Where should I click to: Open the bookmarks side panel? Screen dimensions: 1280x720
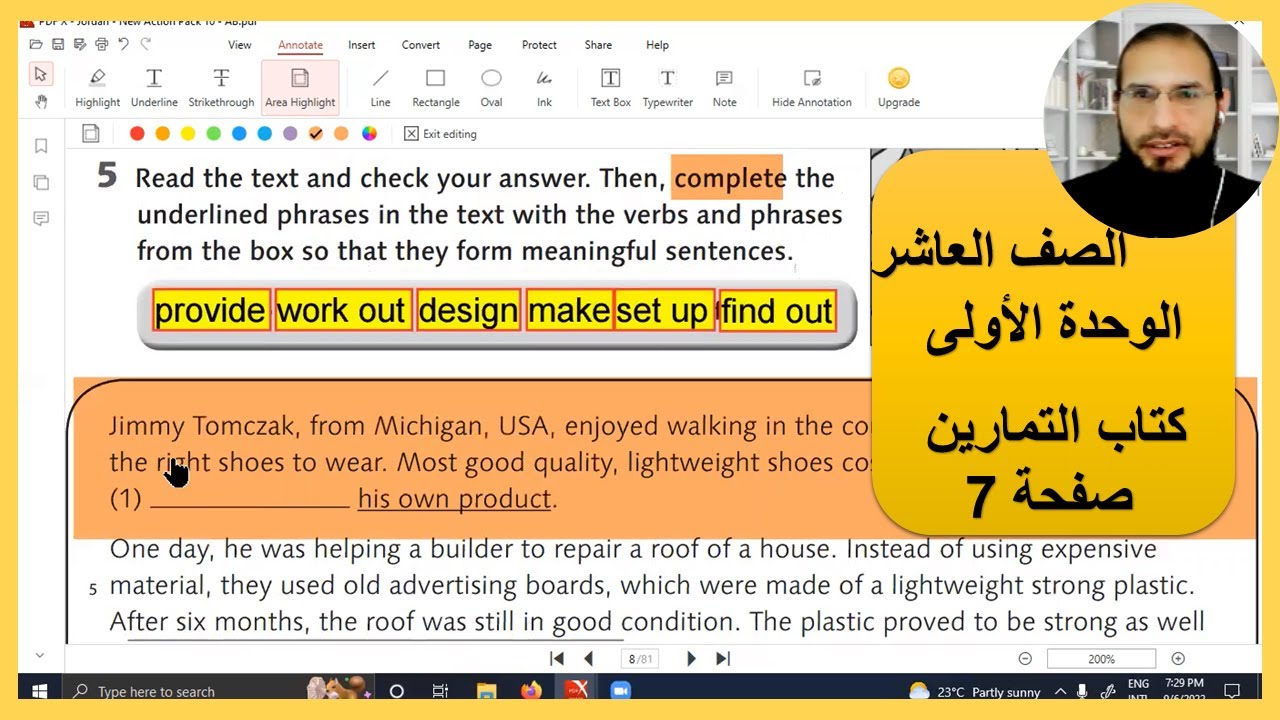tap(41, 146)
